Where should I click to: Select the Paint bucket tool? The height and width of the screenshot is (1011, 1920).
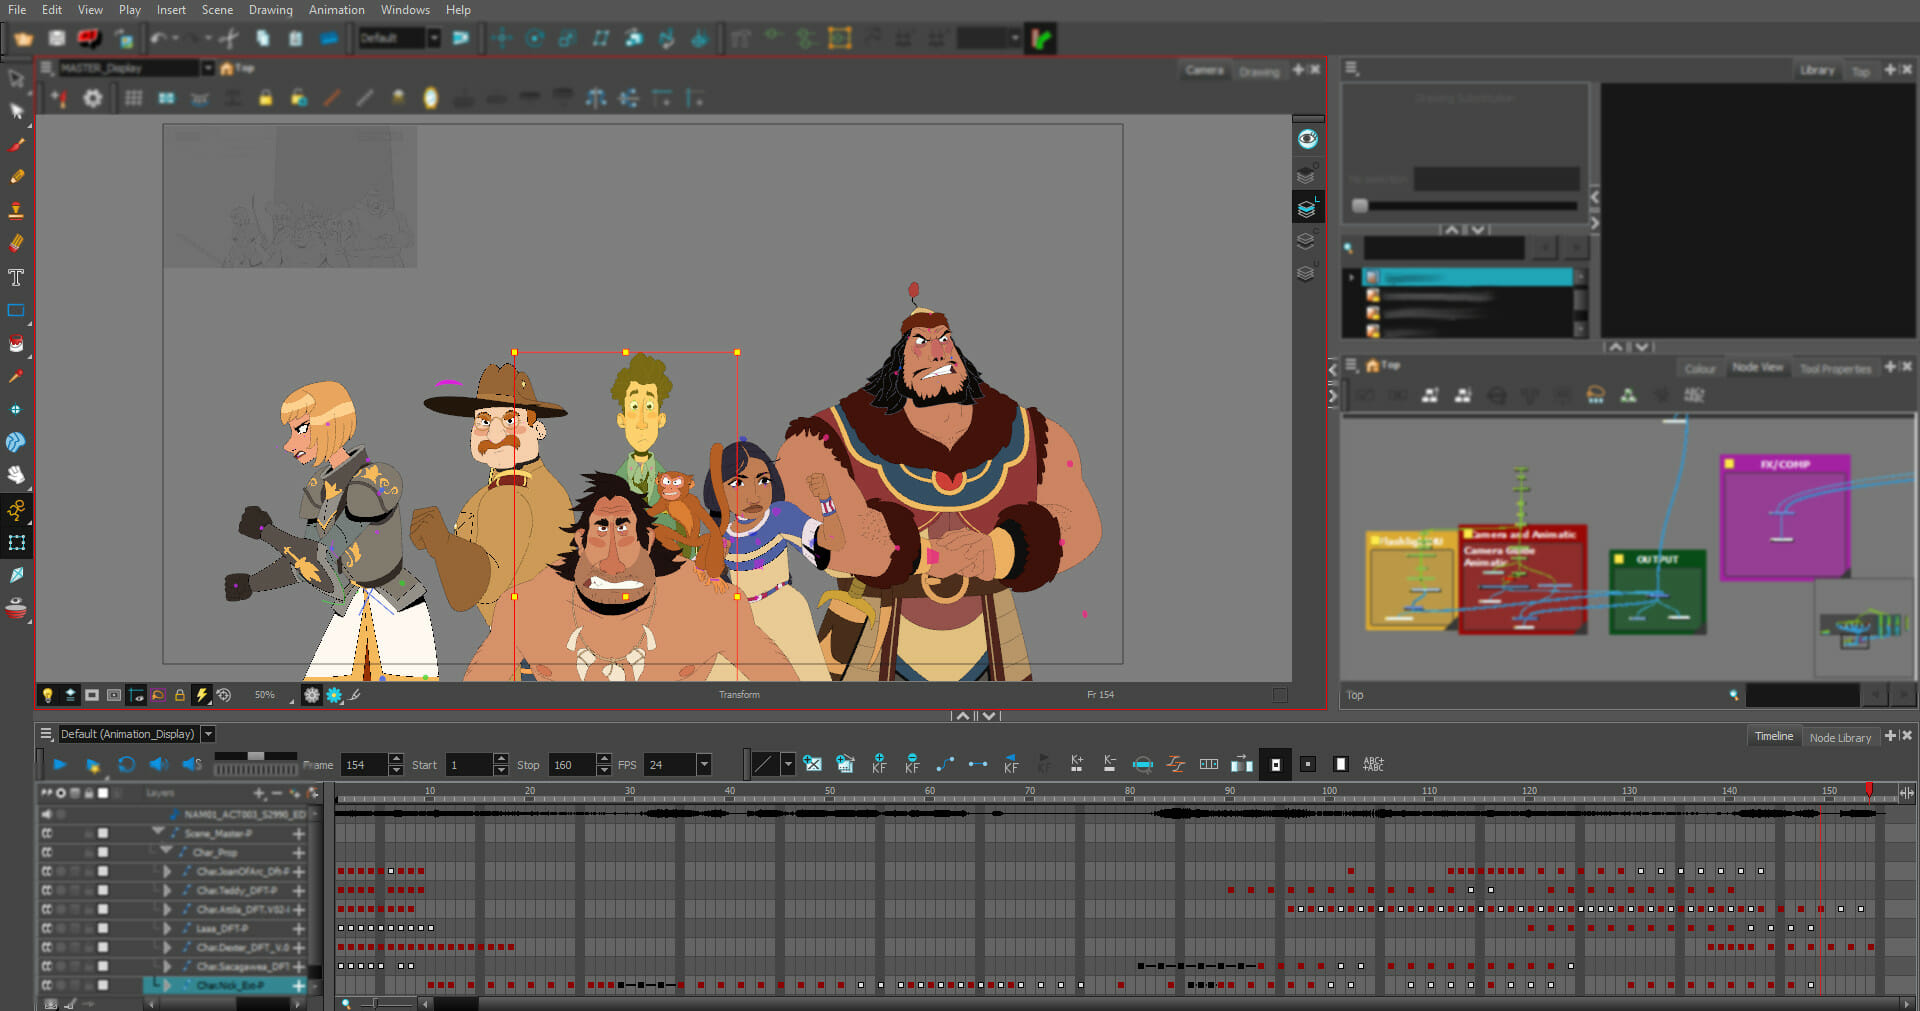point(16,344)
